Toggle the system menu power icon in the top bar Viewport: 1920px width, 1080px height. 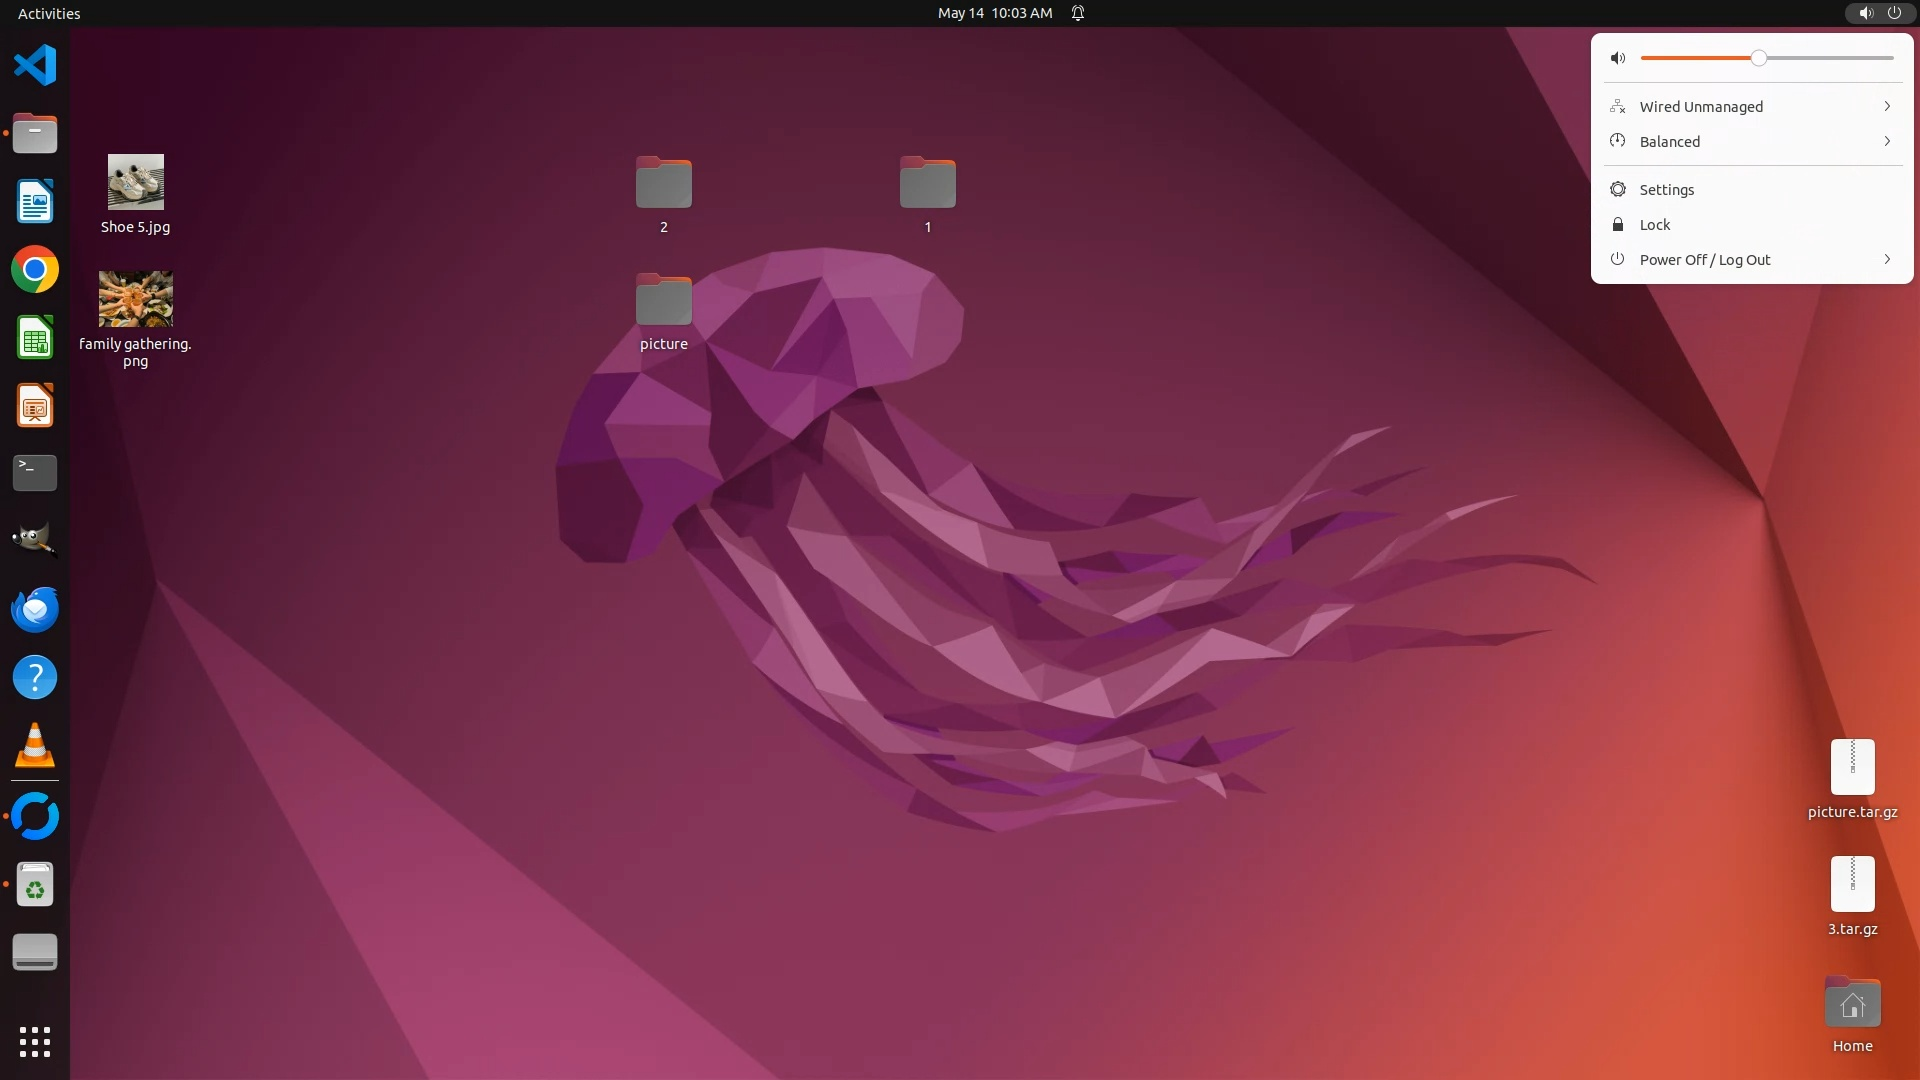point(1894,13)
